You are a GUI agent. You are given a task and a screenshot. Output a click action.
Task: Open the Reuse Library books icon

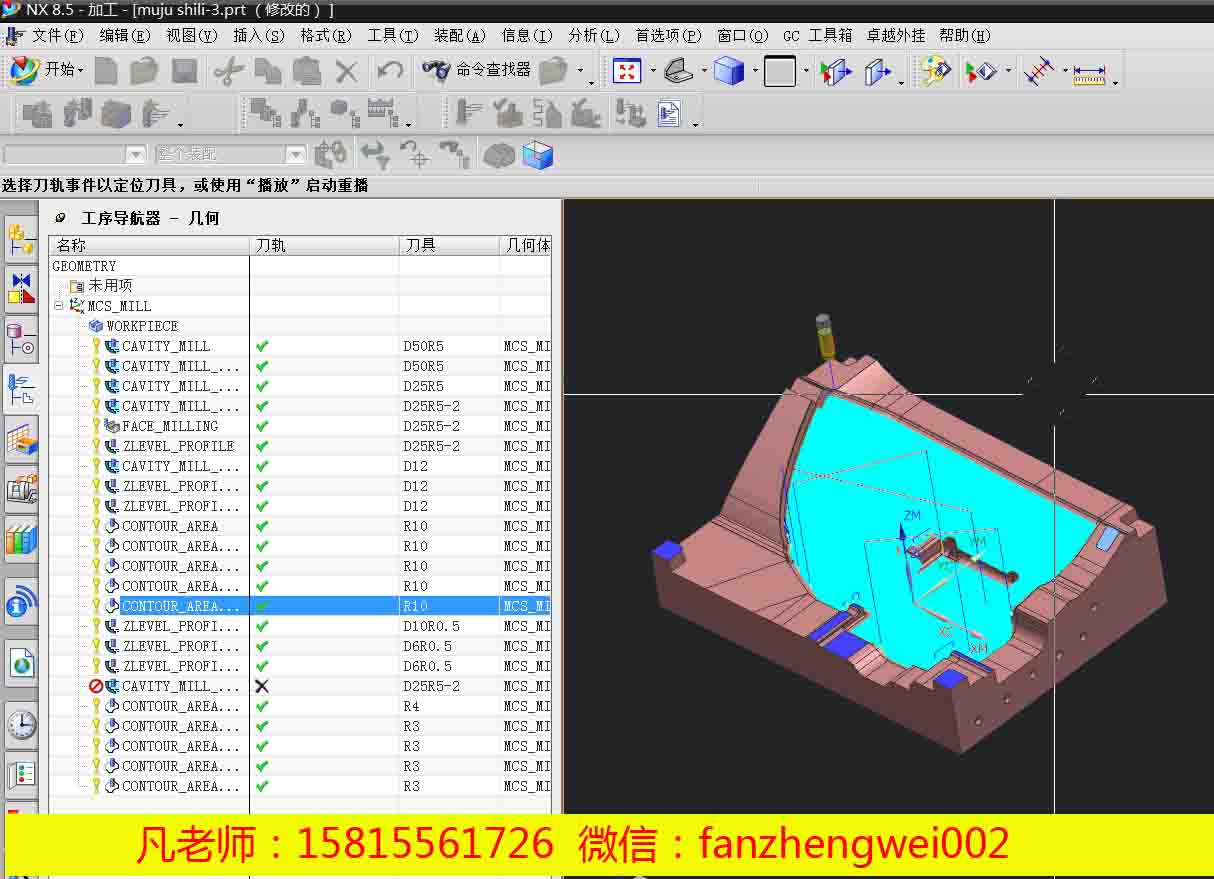click(21, 539)
